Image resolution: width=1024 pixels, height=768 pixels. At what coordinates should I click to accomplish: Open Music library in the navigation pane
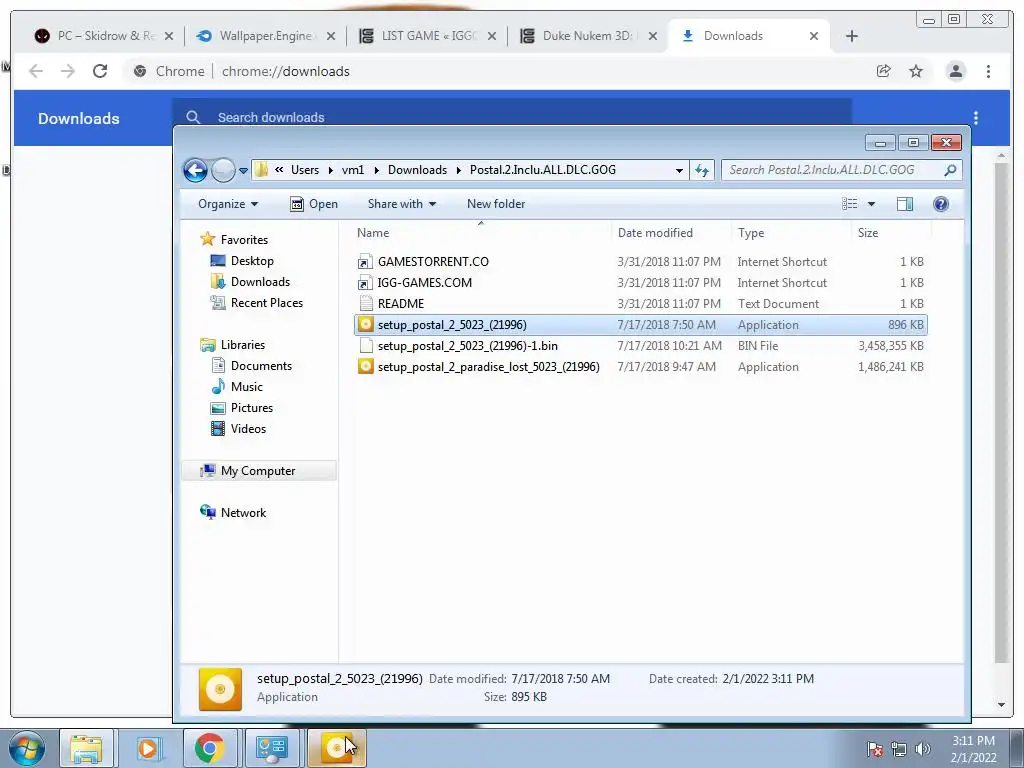pos(246,387)
